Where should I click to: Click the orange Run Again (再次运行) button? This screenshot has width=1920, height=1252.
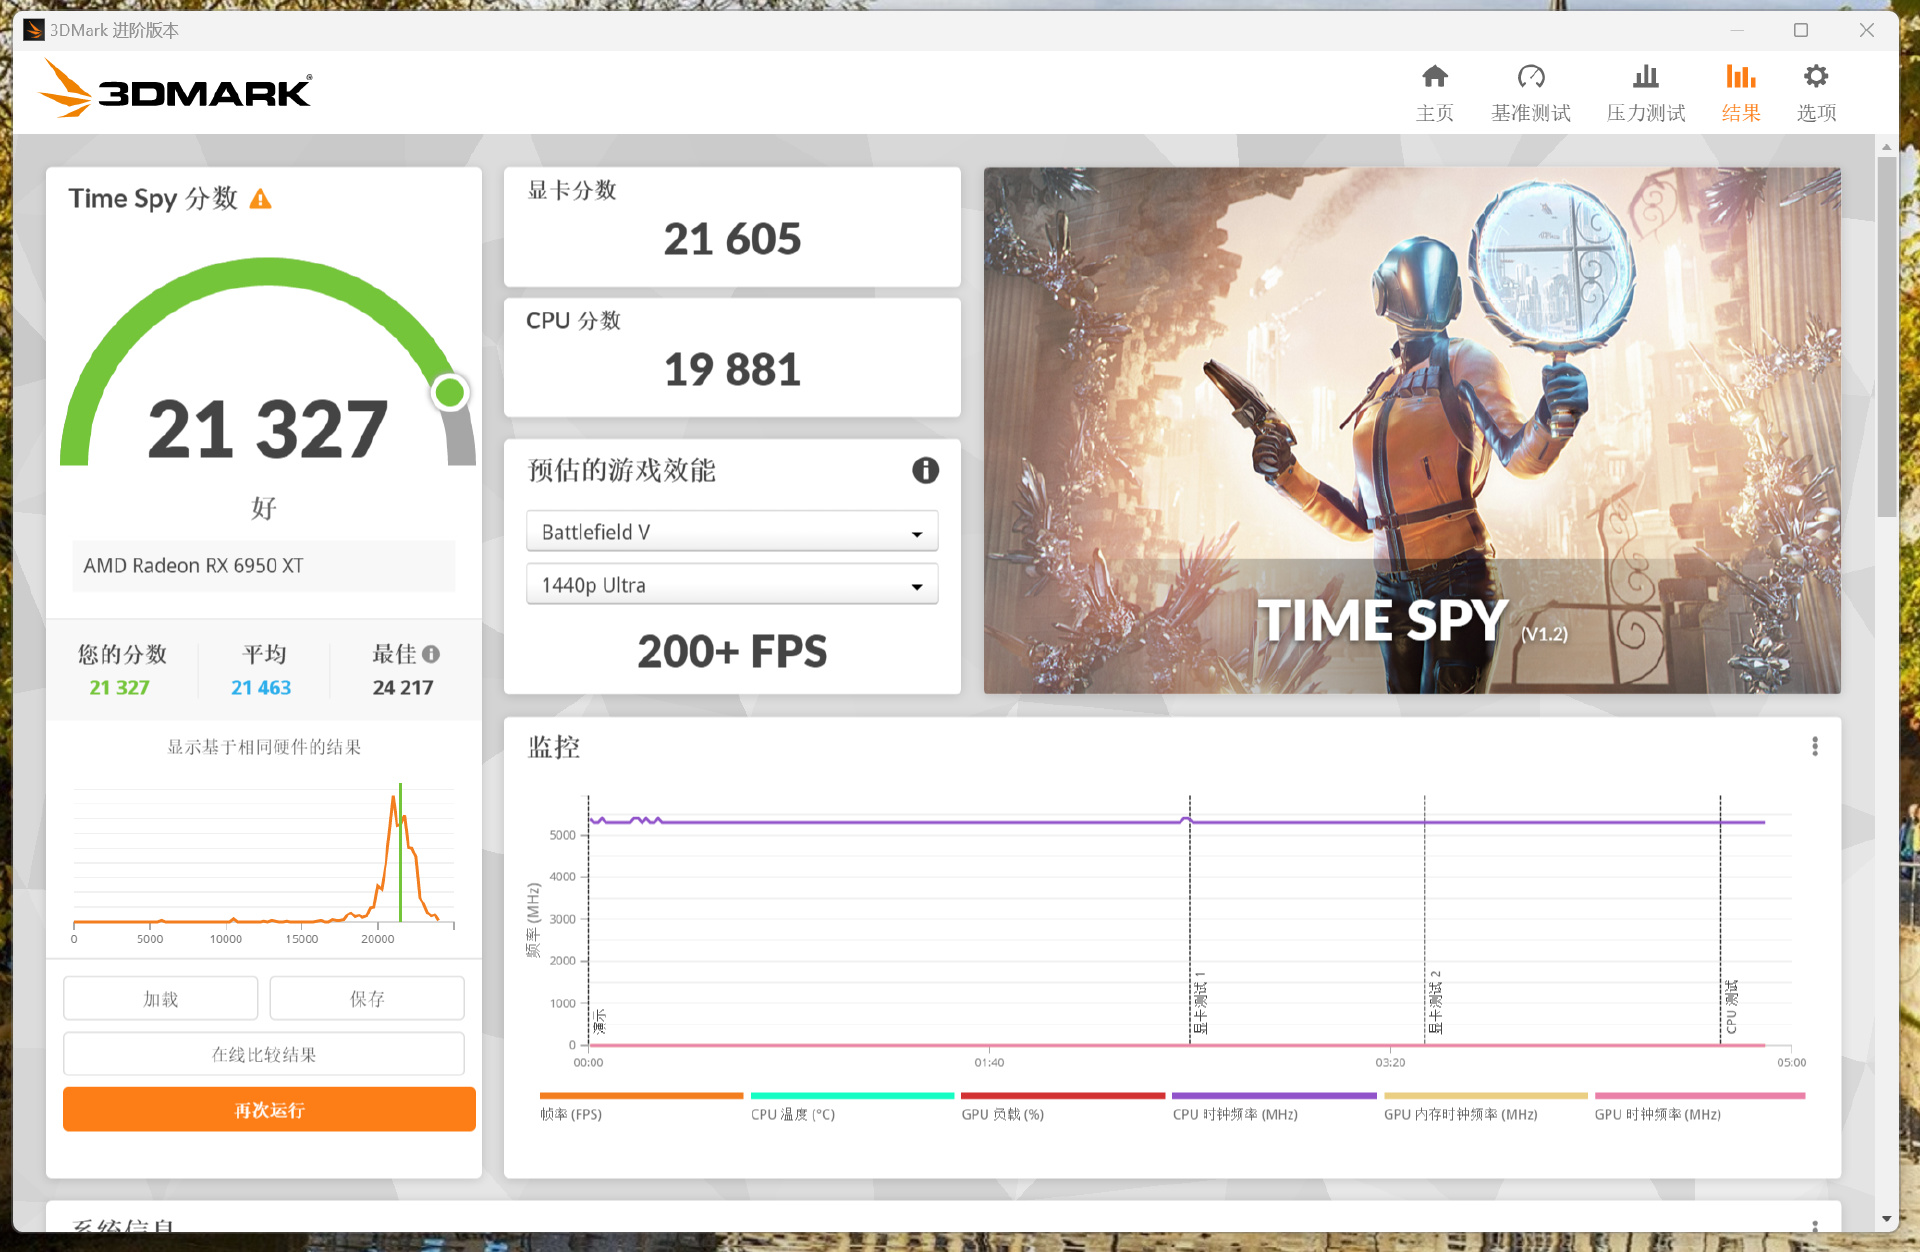269,1110
